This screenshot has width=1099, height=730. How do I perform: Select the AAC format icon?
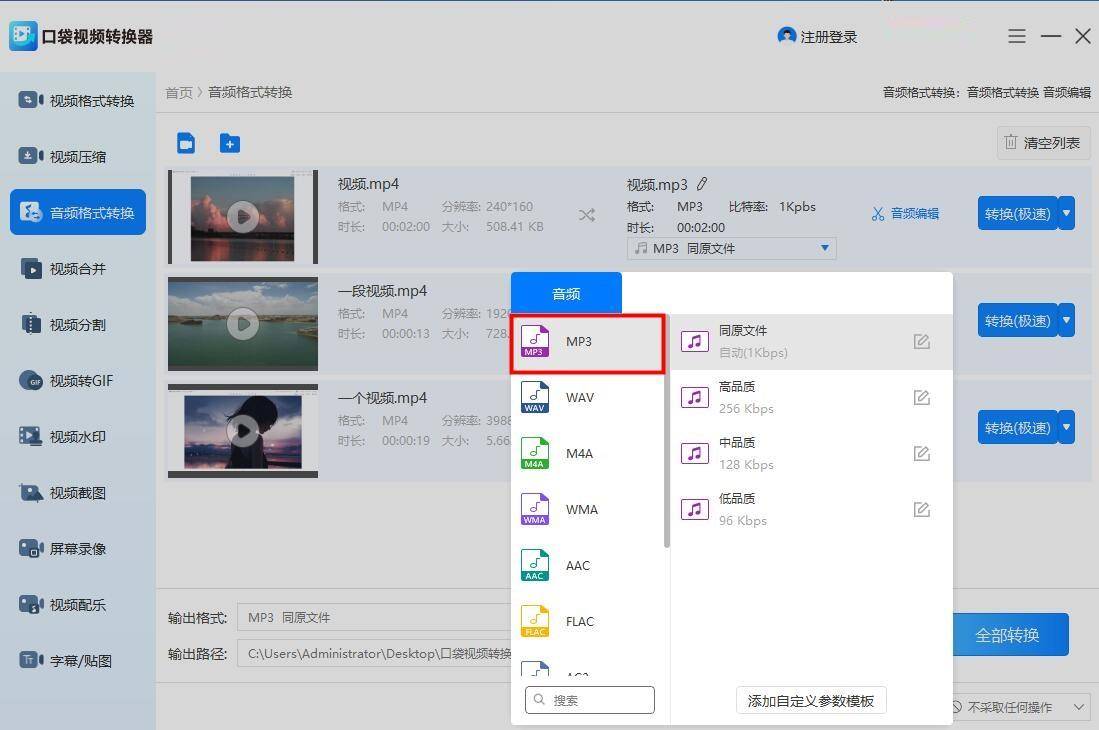tap(534, 565)
